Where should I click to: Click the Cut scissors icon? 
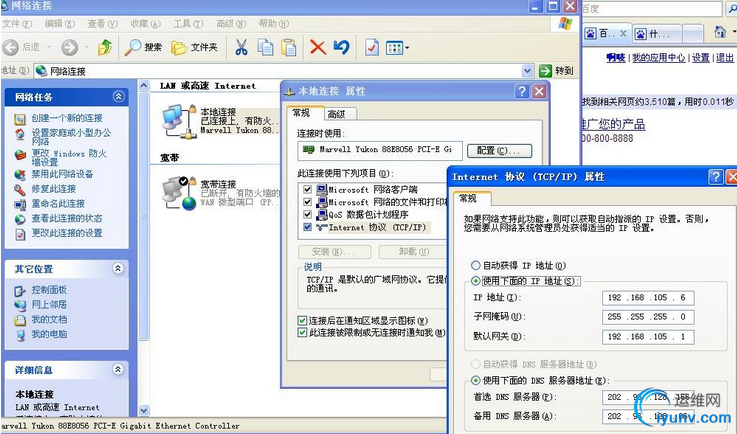pyautogui.click(x=241, y=47)
